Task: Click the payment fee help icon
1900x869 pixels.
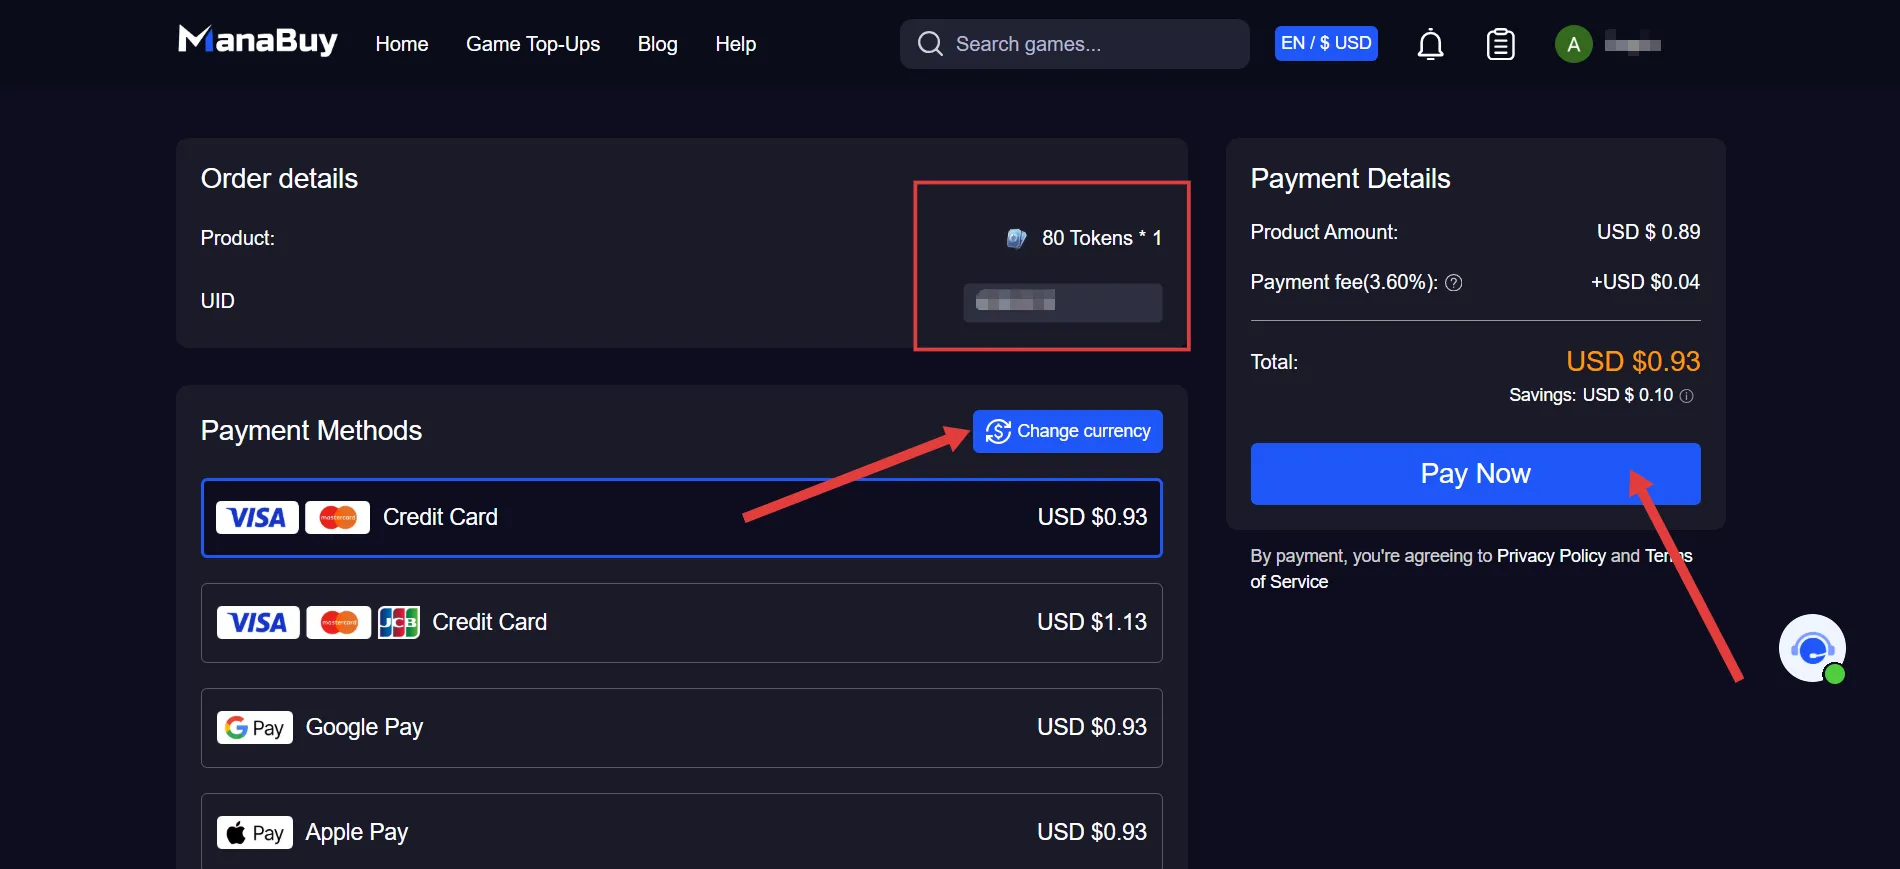Action: tap(1454, 283)
